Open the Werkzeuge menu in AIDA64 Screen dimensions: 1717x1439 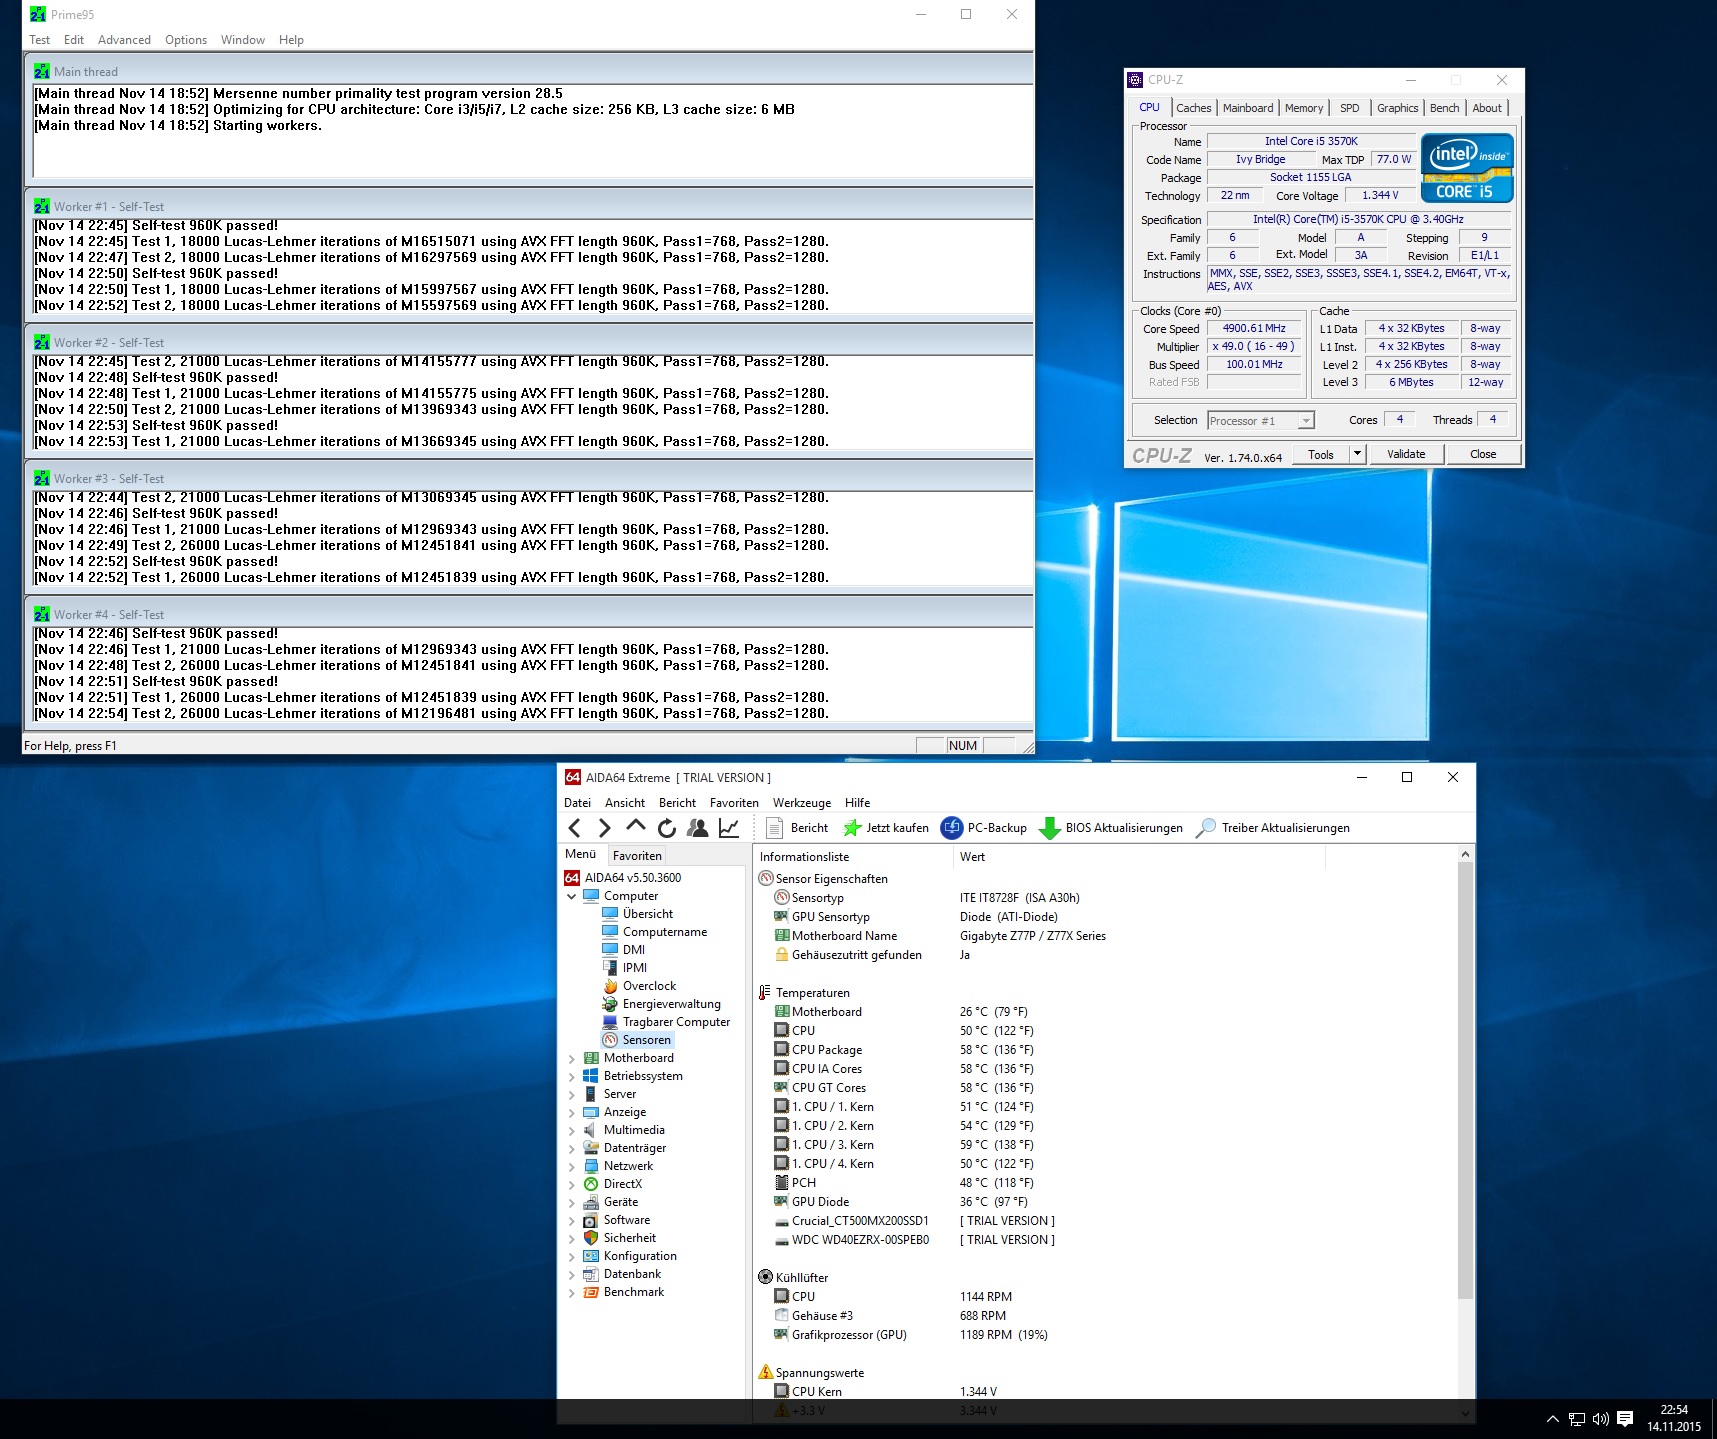(802, 803)
